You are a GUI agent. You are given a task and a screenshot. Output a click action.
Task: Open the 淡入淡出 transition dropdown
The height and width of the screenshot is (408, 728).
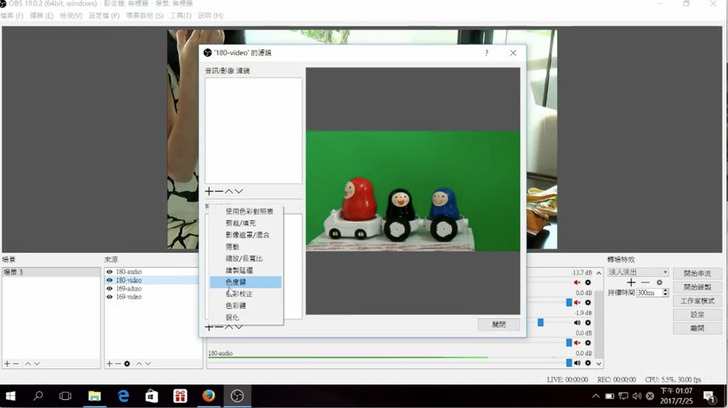point(638,271)
